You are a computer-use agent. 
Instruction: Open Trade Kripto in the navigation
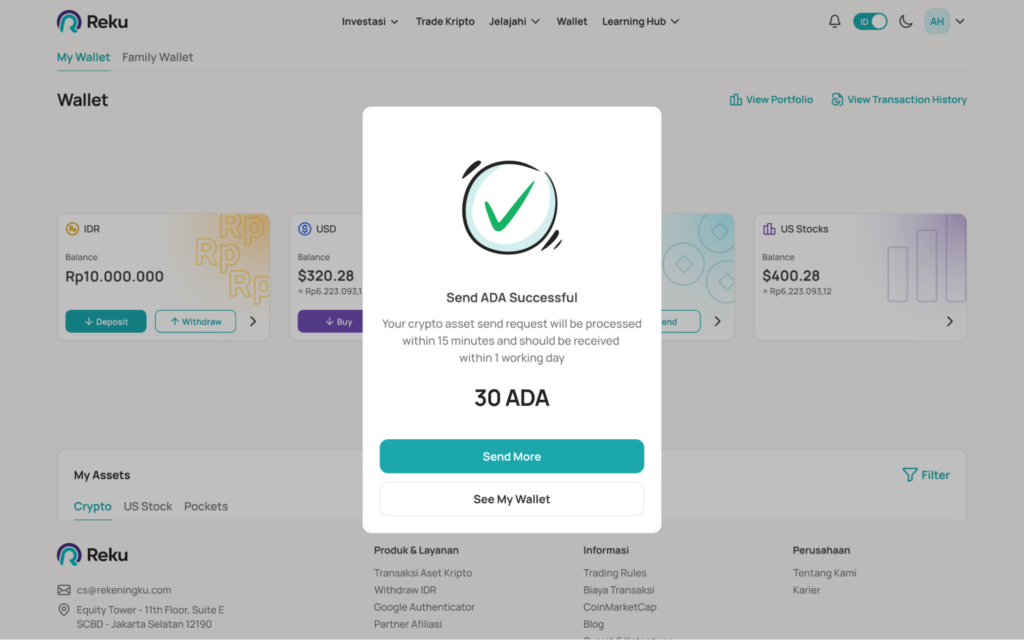[444, 21]
